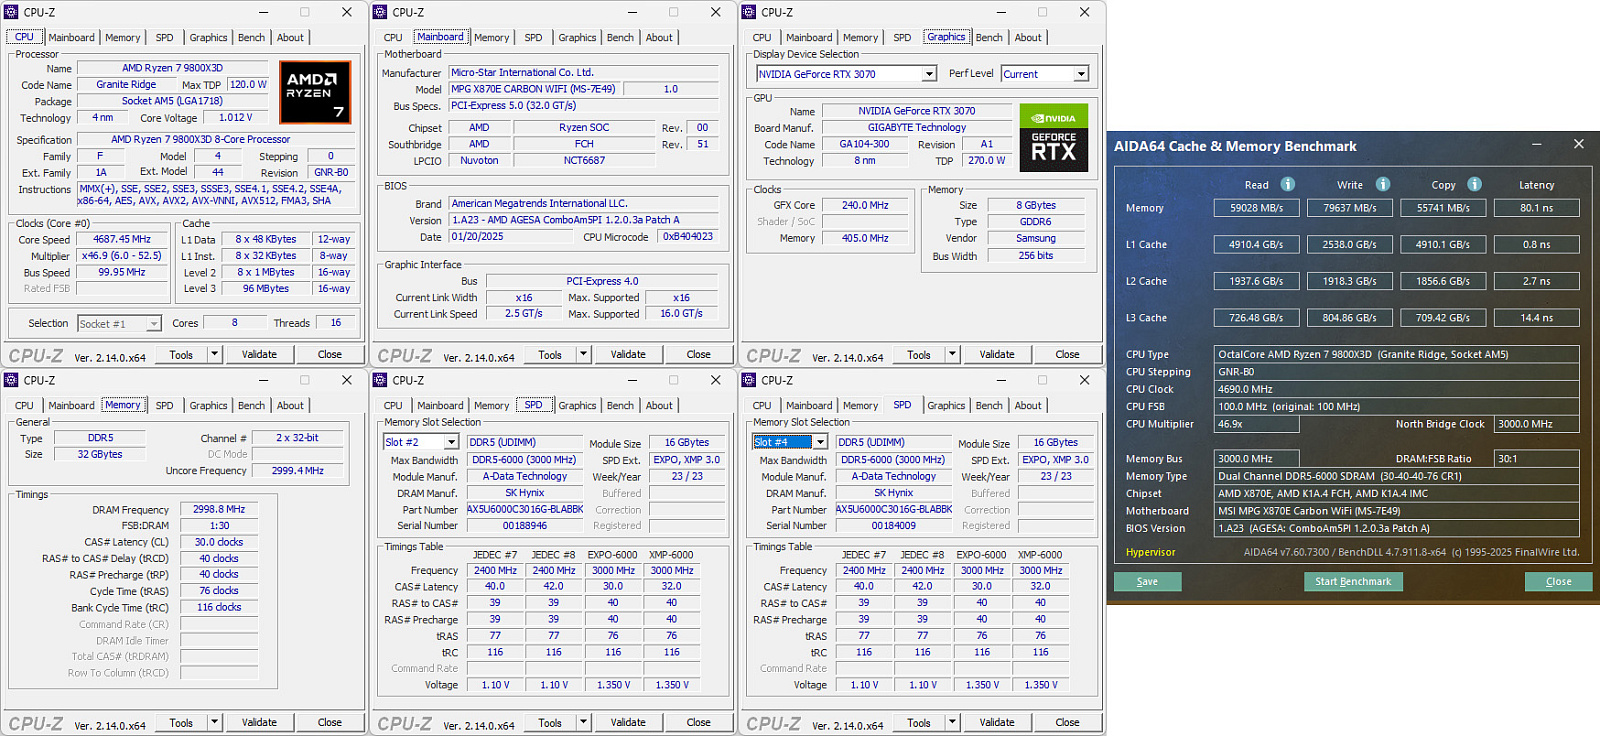Click Validate in the CPU-Z Processor window
Screen dimensions: 1600x736
(x=259, y=354)
